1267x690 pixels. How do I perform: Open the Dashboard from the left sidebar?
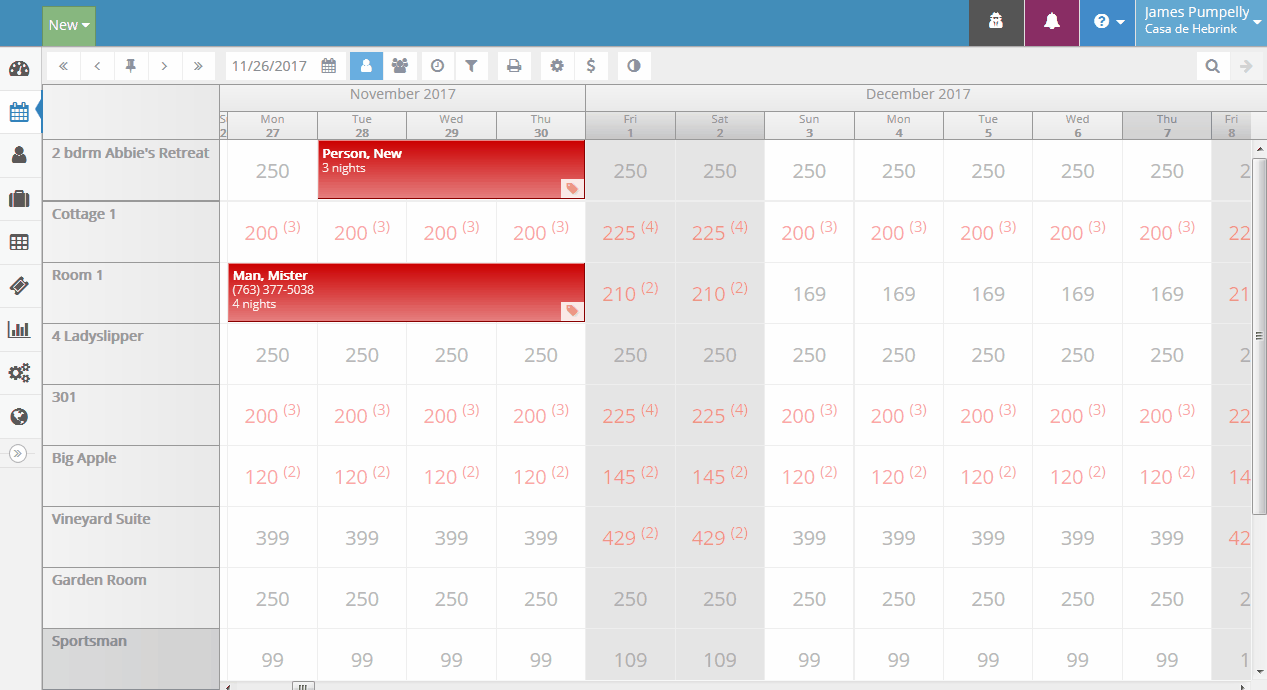[19, 69]
